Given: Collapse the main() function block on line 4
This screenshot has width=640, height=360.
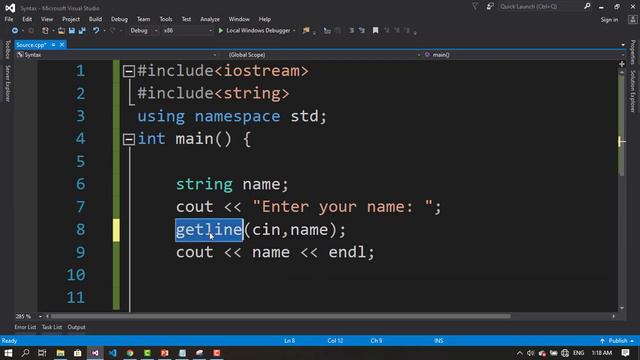Looking at the screenshot, I should [x=129, y=140].
